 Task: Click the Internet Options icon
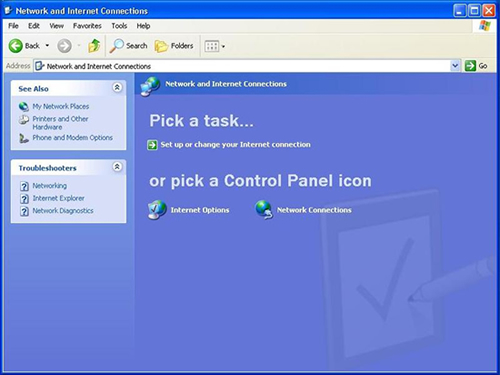[x=157, y=210]
